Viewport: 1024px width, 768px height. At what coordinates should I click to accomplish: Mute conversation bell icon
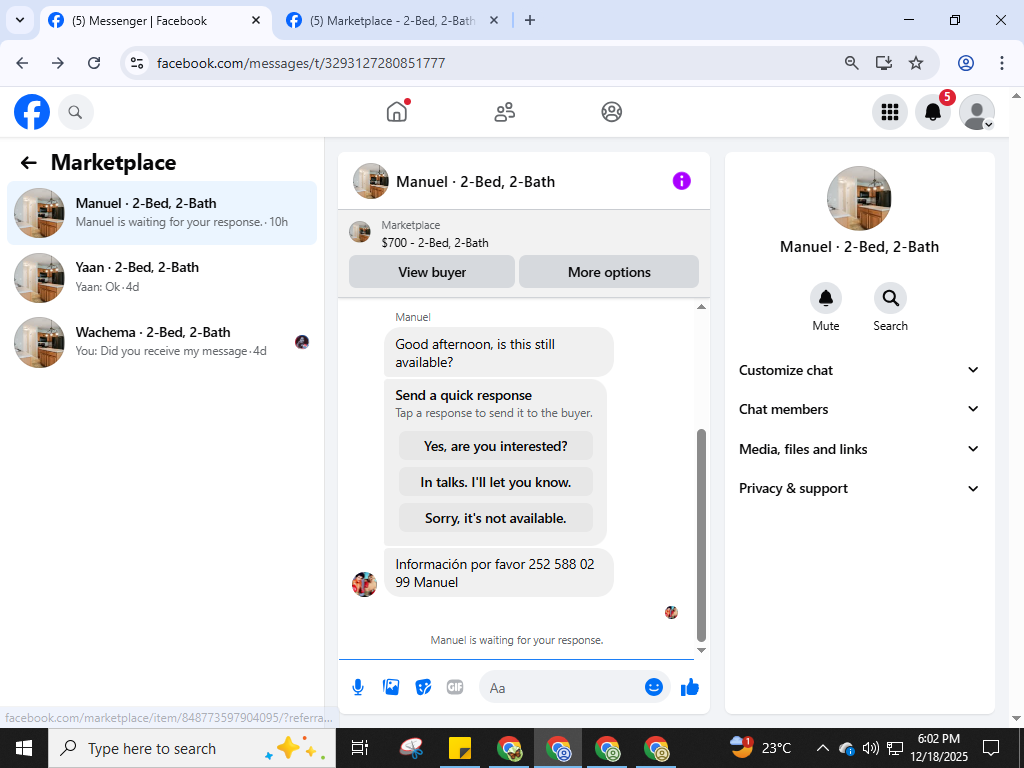coord(825,298)
